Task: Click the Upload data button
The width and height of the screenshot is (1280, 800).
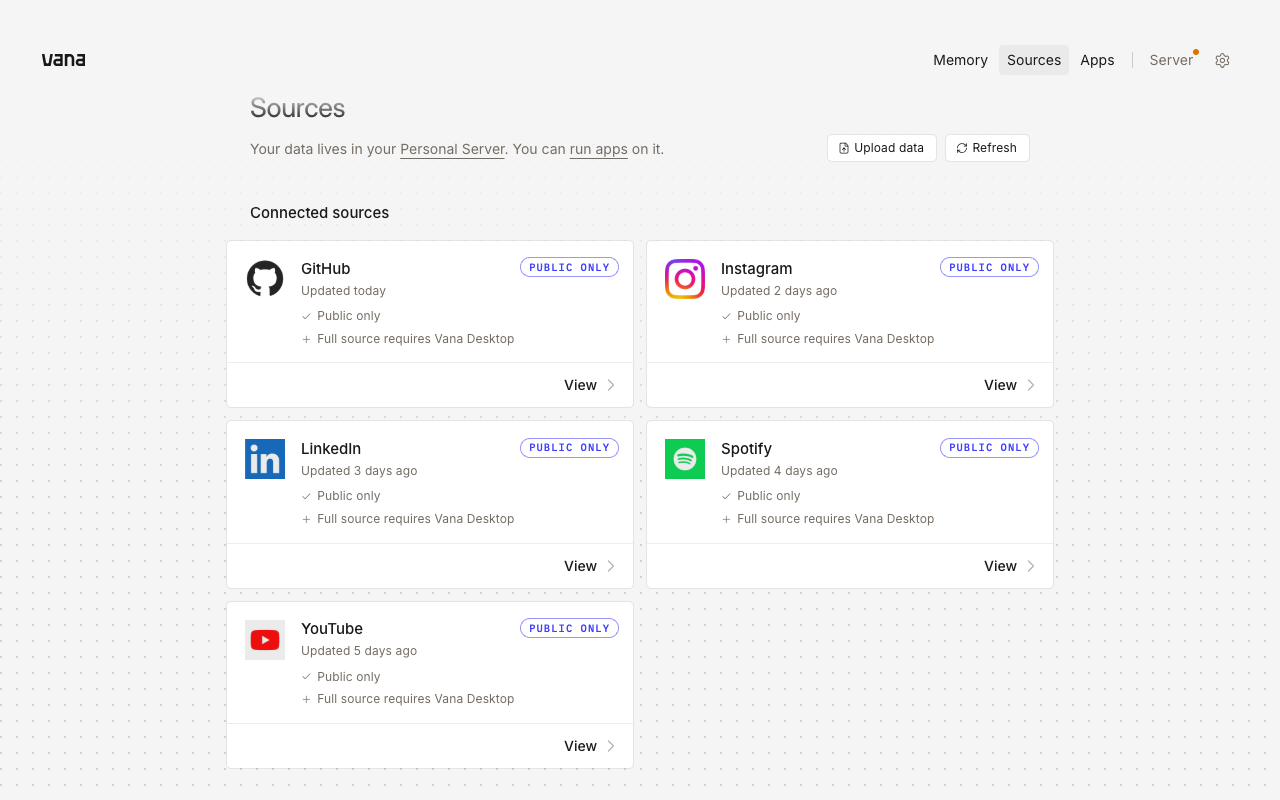Action: click(x=882, y=148)
